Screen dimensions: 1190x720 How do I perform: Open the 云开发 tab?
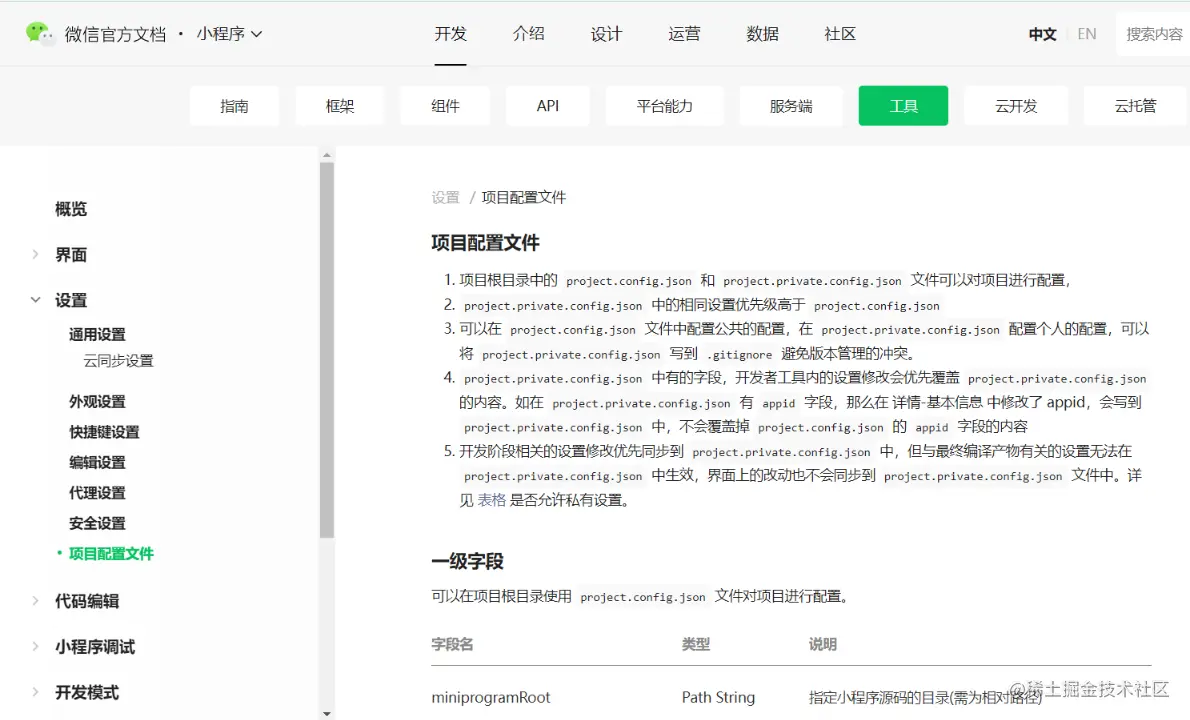[x=1016, y=105]
